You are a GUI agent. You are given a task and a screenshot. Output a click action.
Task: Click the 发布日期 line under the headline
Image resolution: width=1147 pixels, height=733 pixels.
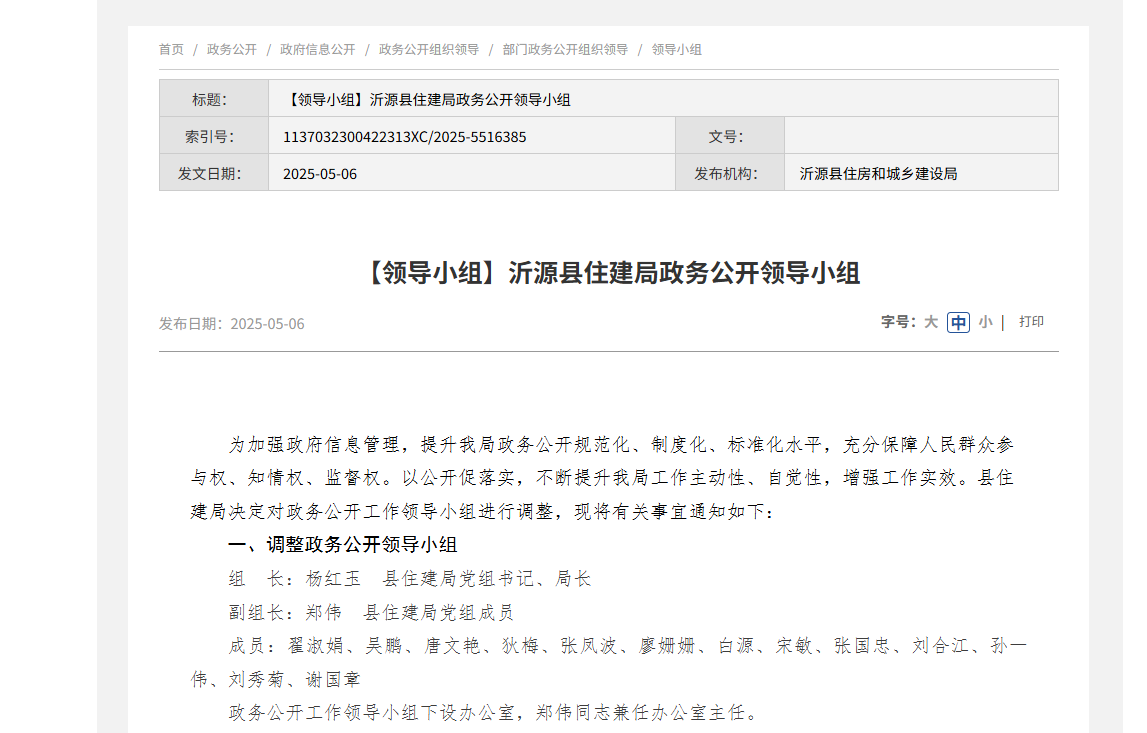231,324
